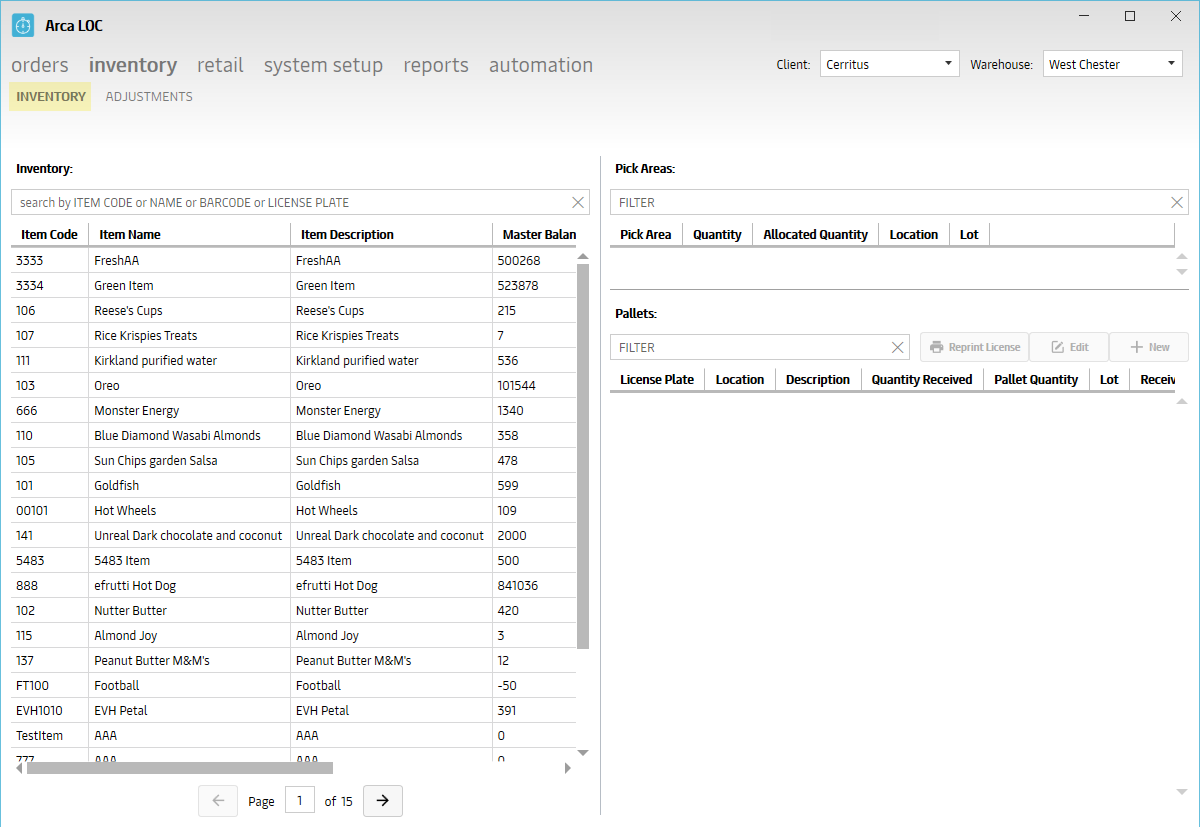Screen dimensions: 1200x827
Task: Clear the inventory search box with X
Action: click(x=578, y=202)
